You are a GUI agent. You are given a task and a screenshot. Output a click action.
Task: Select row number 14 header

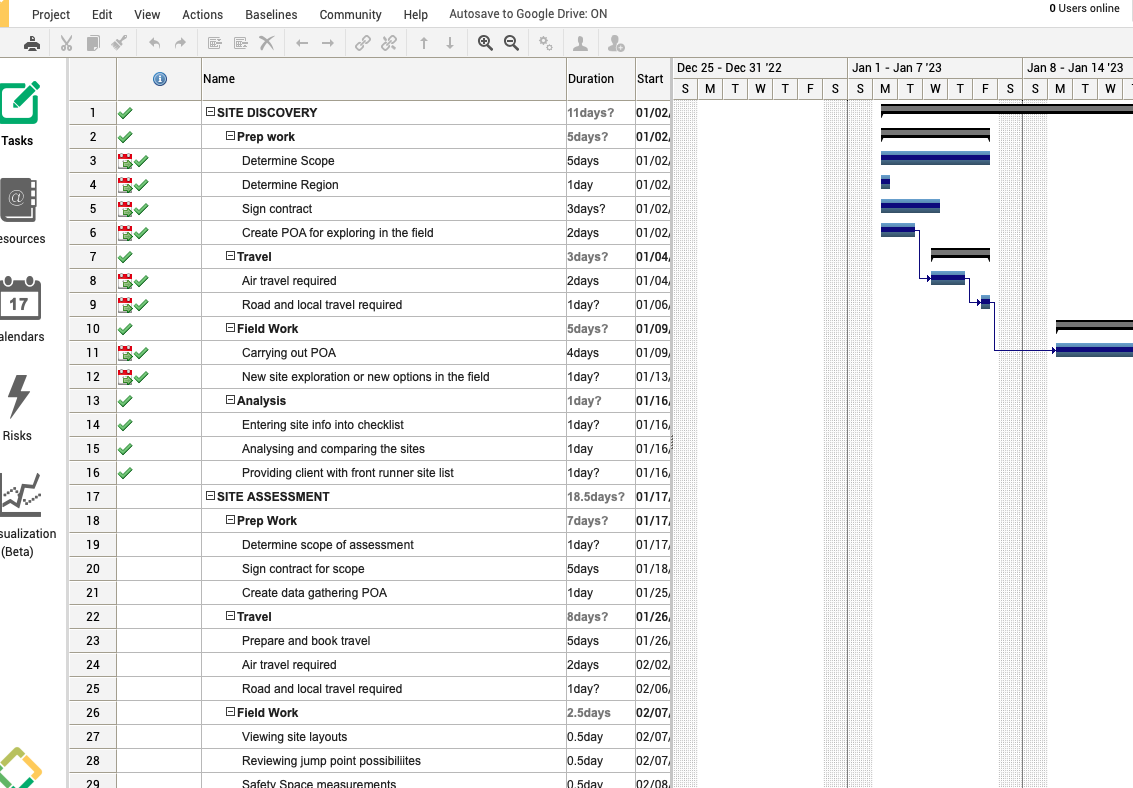coord(92,425)
